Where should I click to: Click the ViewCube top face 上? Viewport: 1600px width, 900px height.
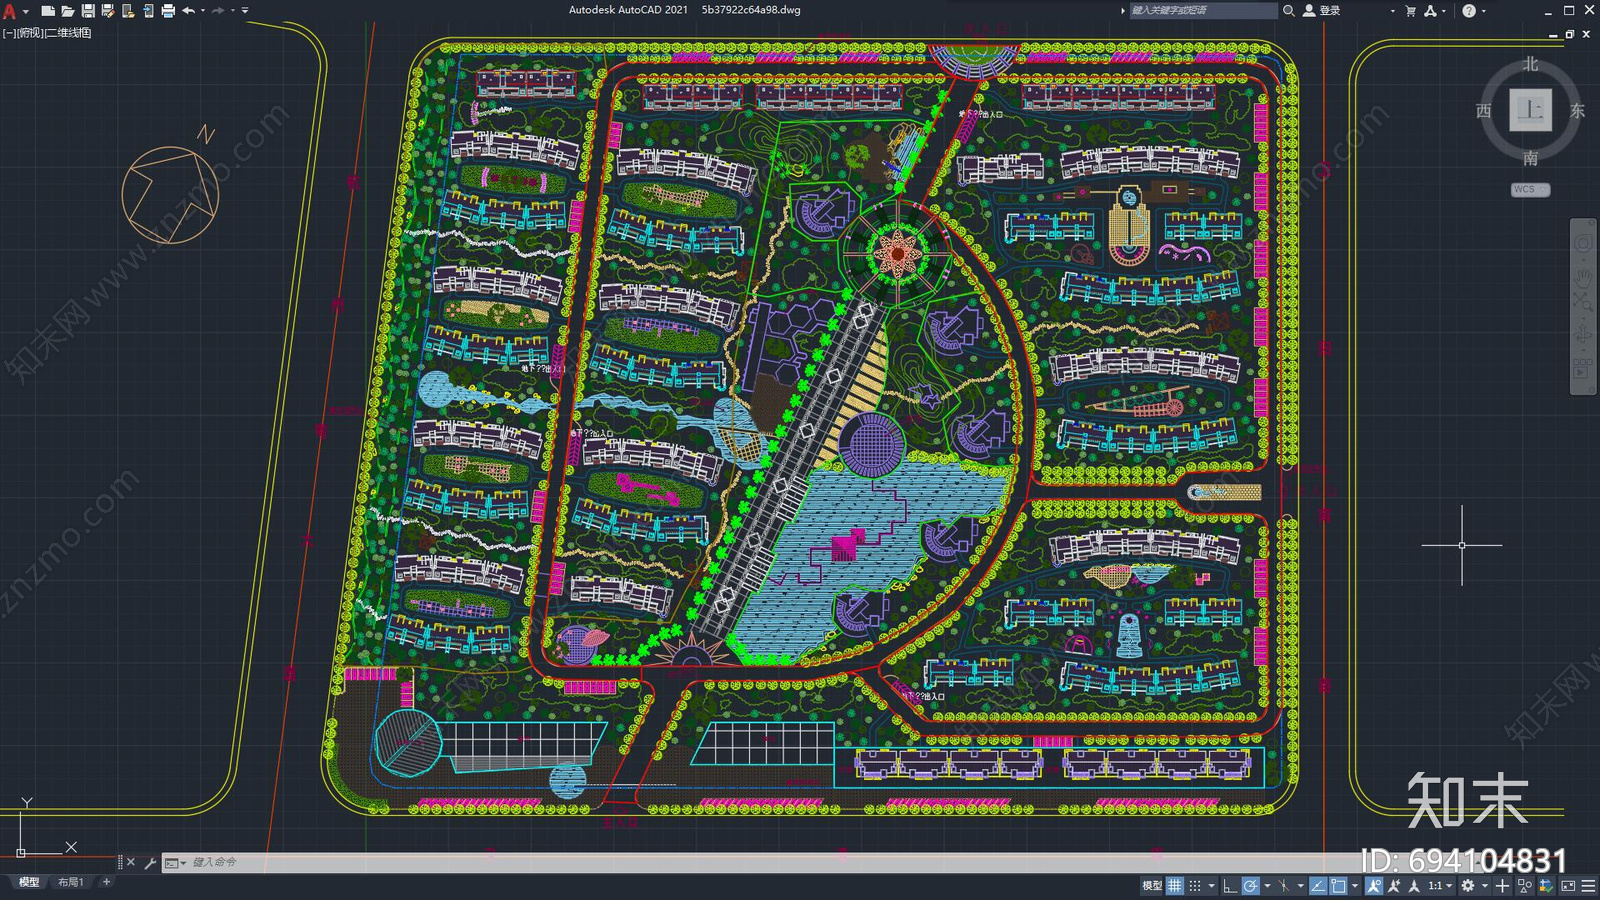(x=1530, y=110)
